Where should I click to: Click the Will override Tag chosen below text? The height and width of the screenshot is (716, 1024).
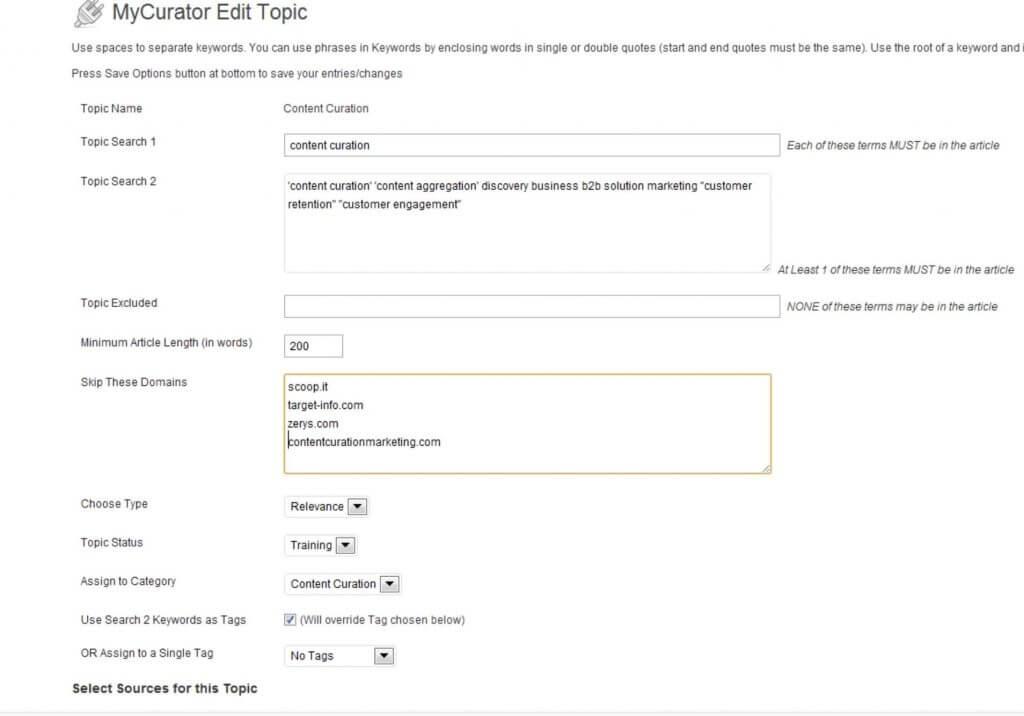pyautogui.click(x=382, y=620)
